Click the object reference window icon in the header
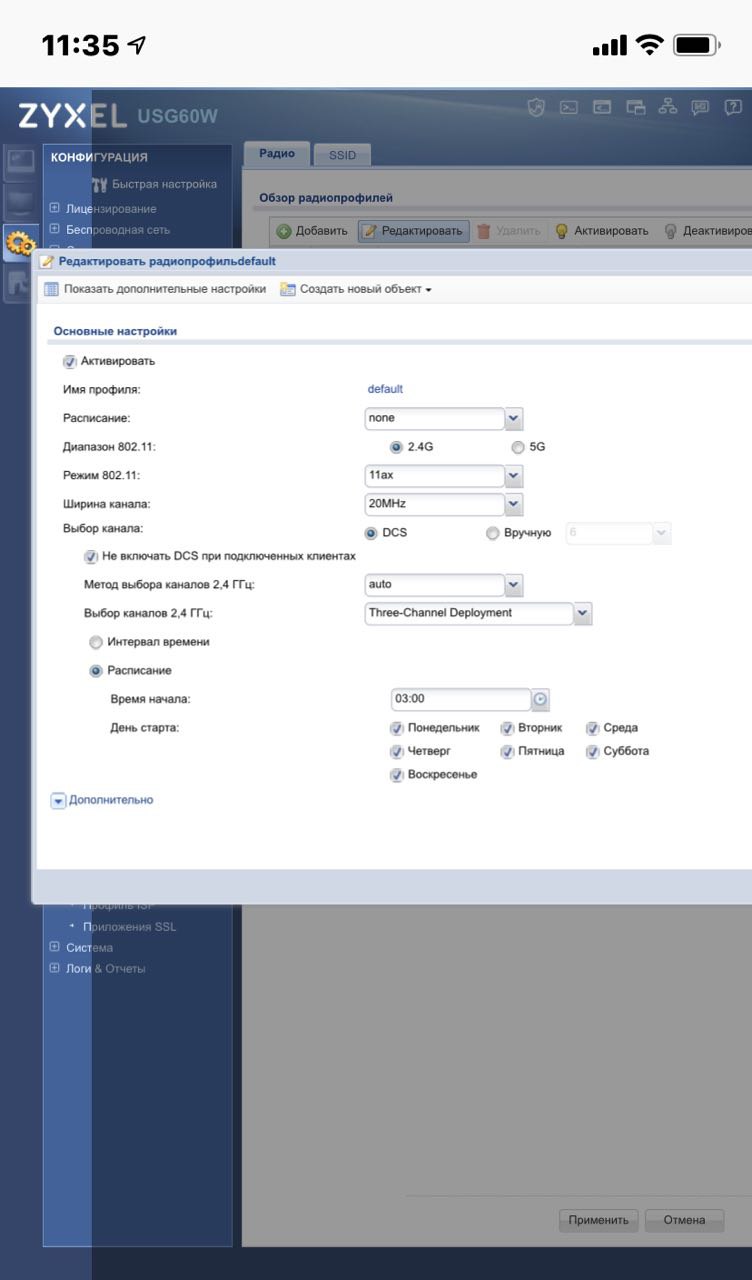Viewport: 752px width, 1280px height. [602, 108]
